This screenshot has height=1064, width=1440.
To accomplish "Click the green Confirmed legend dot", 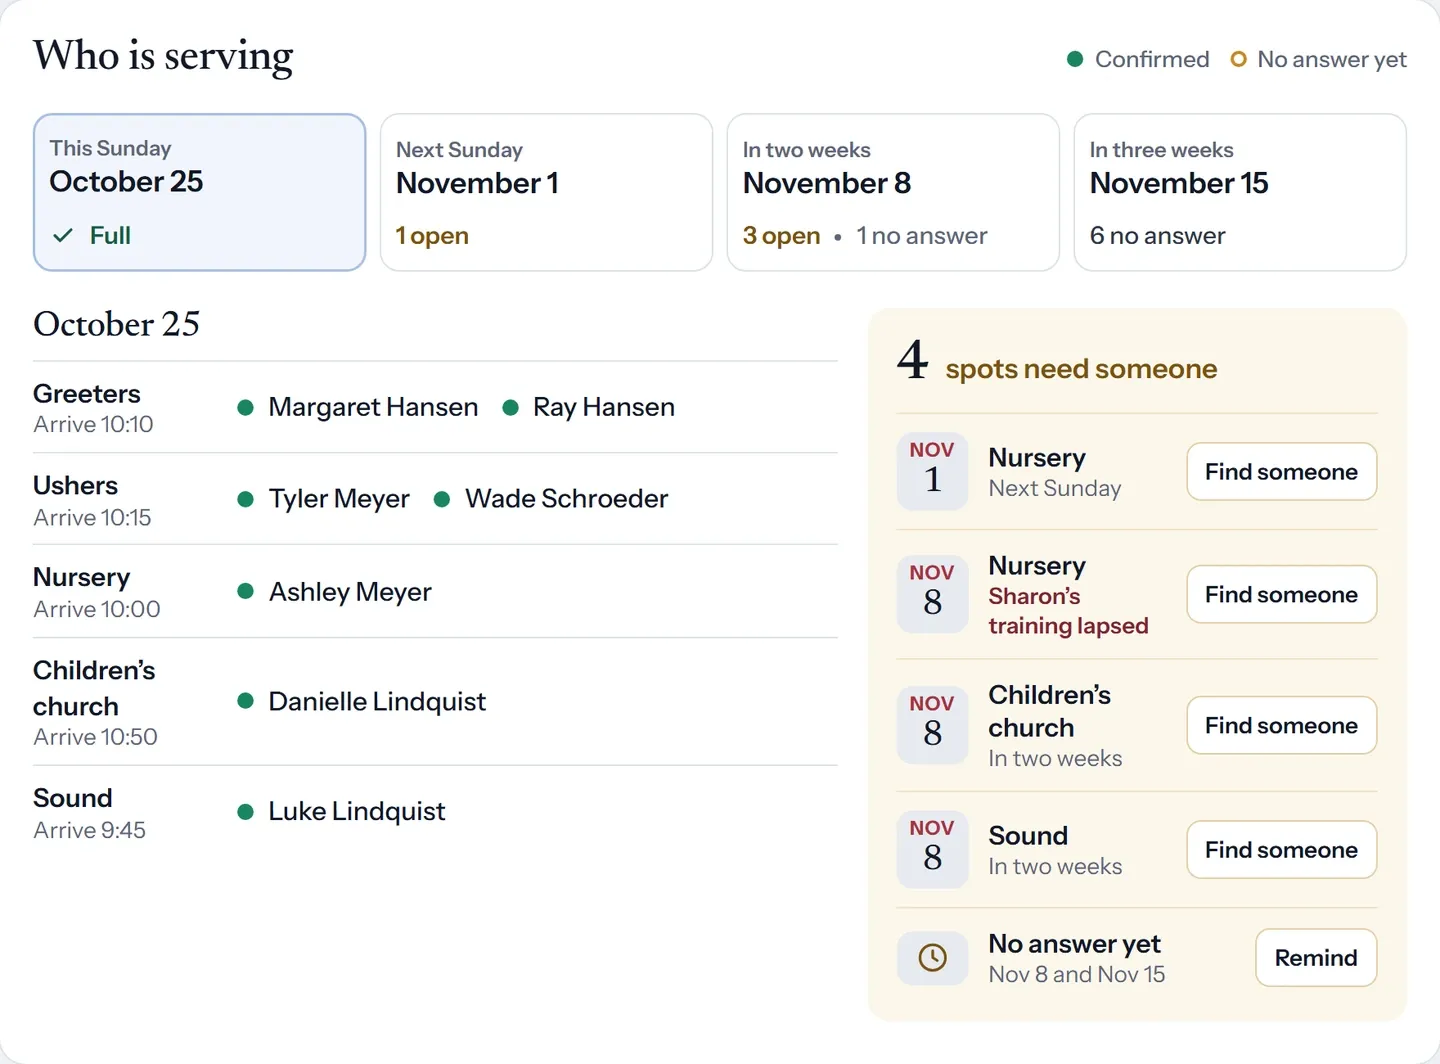I will 1076,60.
